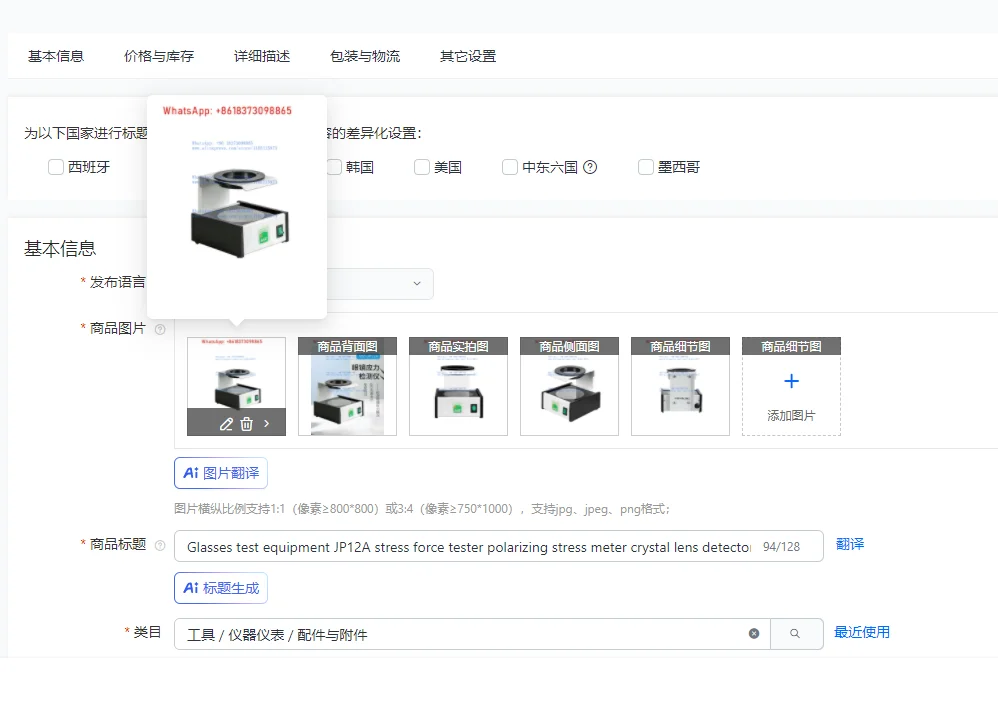998x715 pixels.
Task: Check the 中东六国 checkbox
Action: [x=510, y=167]
